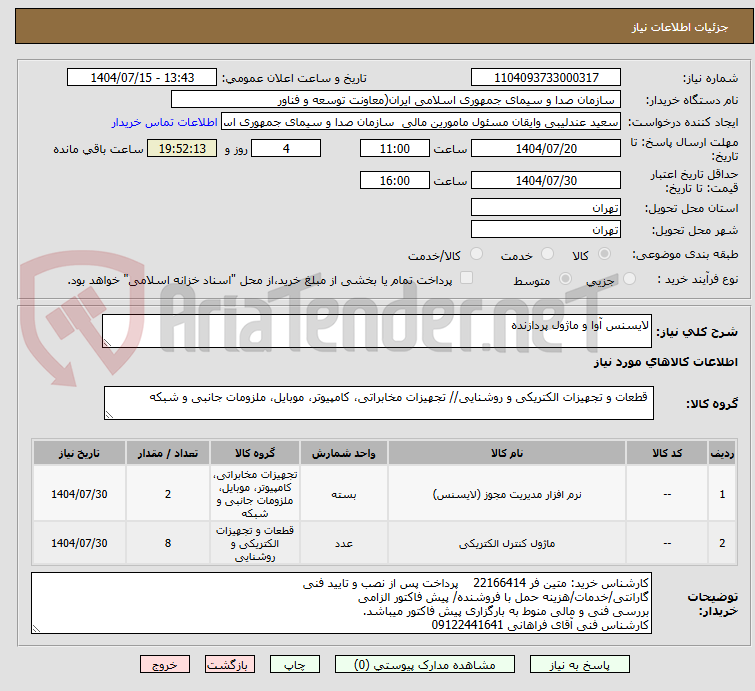Click unit cell 'بسته' in row 1
This screenshot has height=691, width=755.
344,495
